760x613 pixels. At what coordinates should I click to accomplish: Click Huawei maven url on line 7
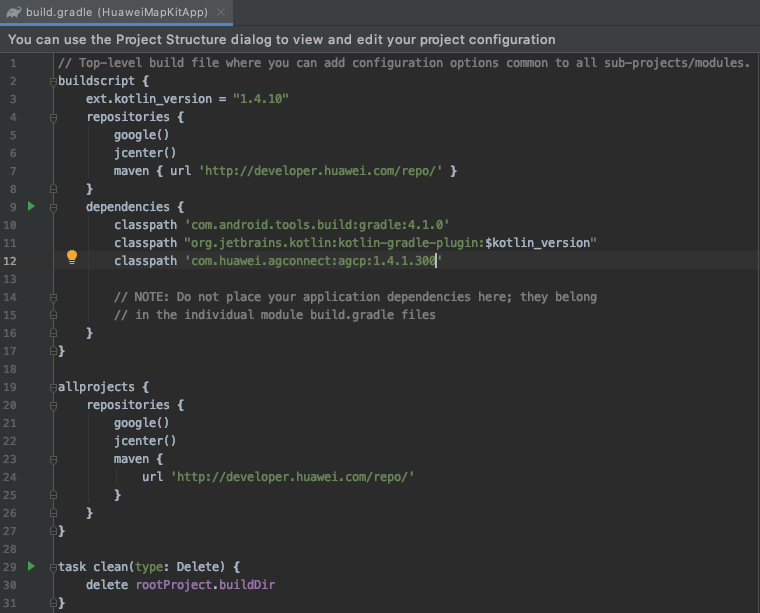pyautogui.click(x=321, y=171)
